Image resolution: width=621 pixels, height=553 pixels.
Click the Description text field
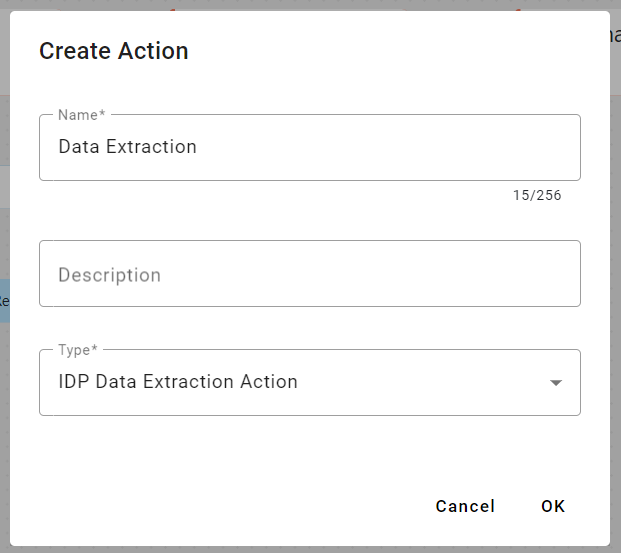click(309, 274)
